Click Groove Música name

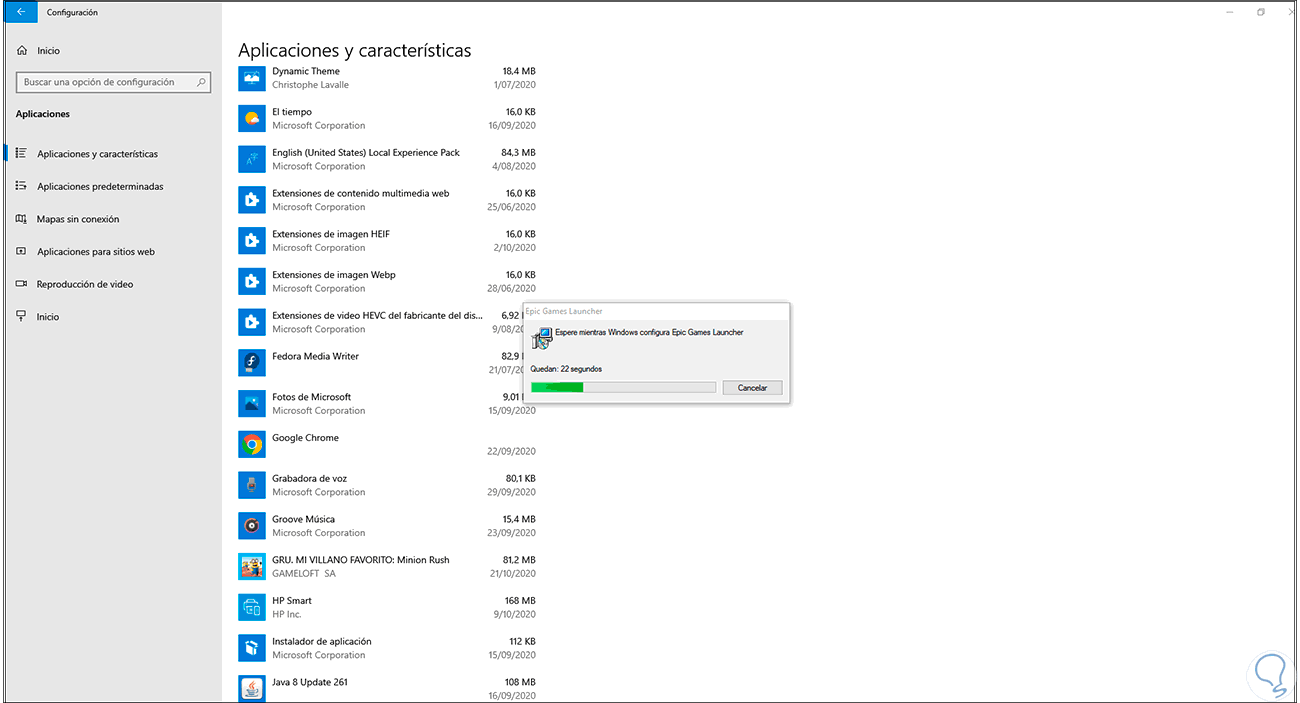pyautogui.click(x=304, y=519)
